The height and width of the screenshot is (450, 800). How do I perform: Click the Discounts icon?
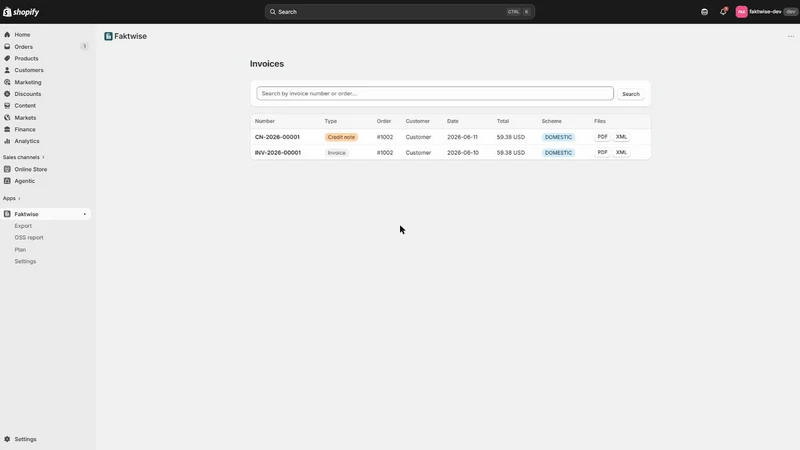7,94
